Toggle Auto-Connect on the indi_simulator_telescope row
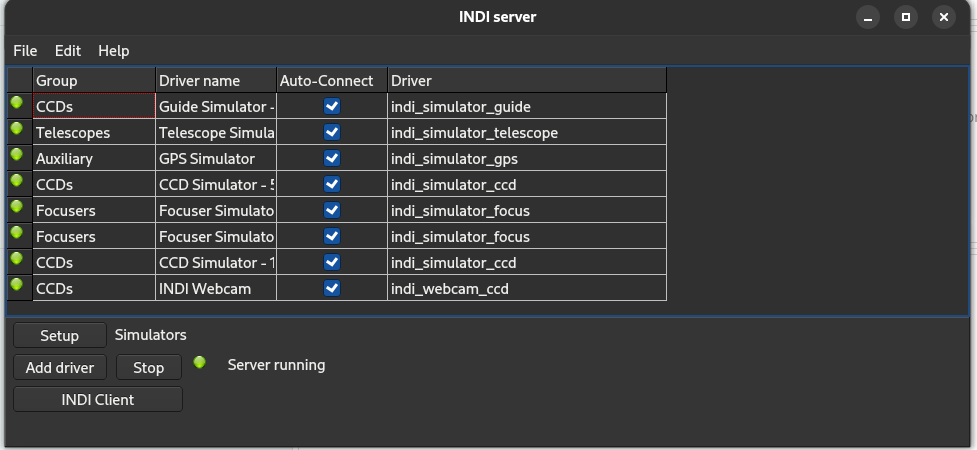977x450 pixels. click(332, 132)
